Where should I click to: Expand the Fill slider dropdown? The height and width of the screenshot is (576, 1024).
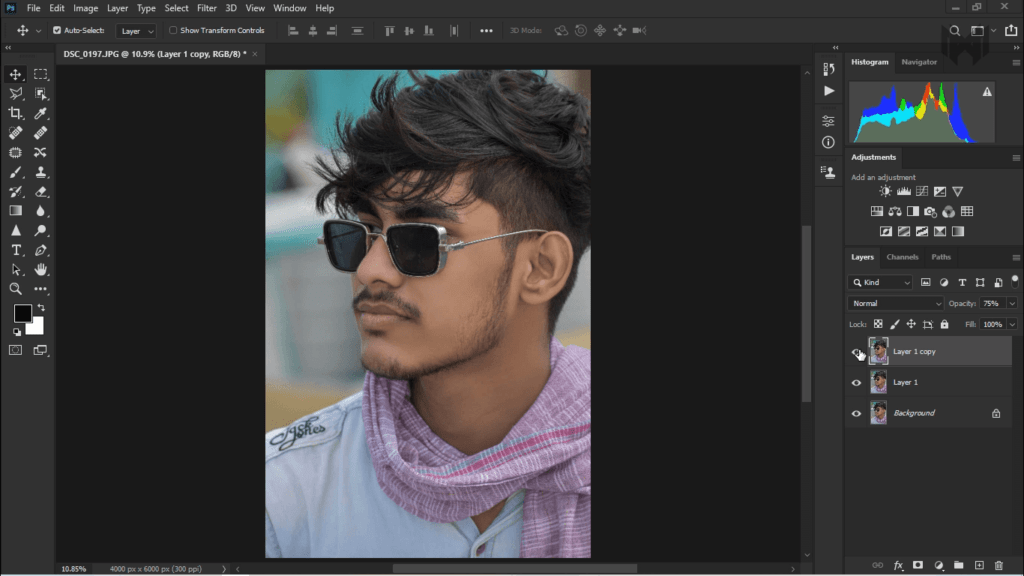1012,325
